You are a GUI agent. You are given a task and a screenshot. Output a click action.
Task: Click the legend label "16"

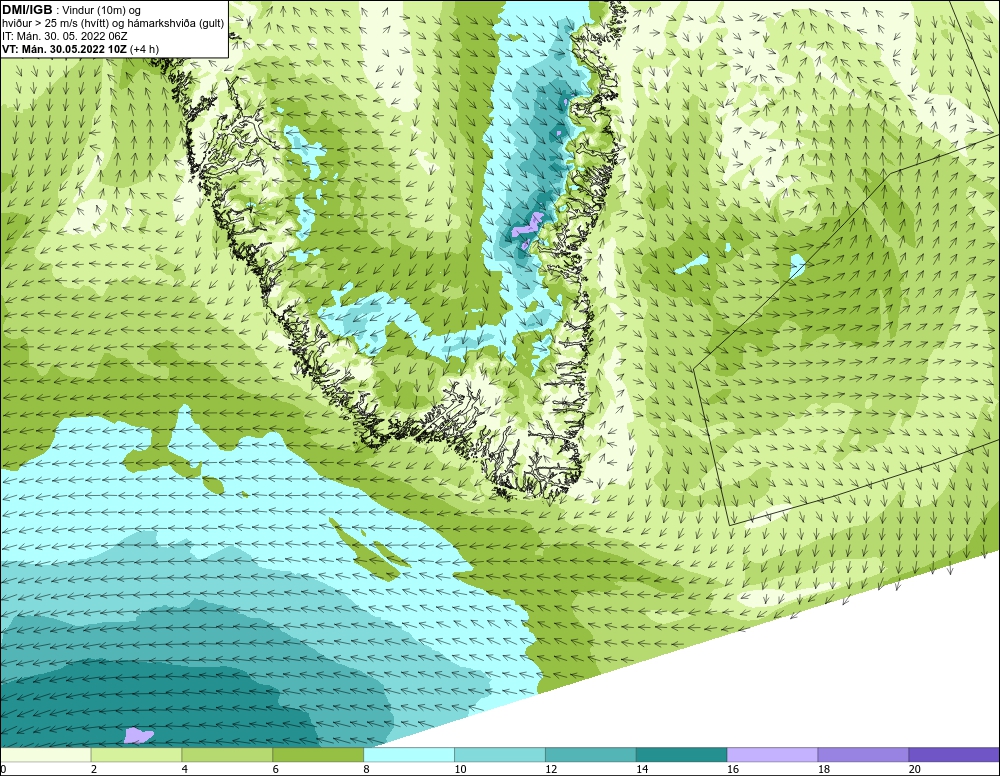point(733,769)
